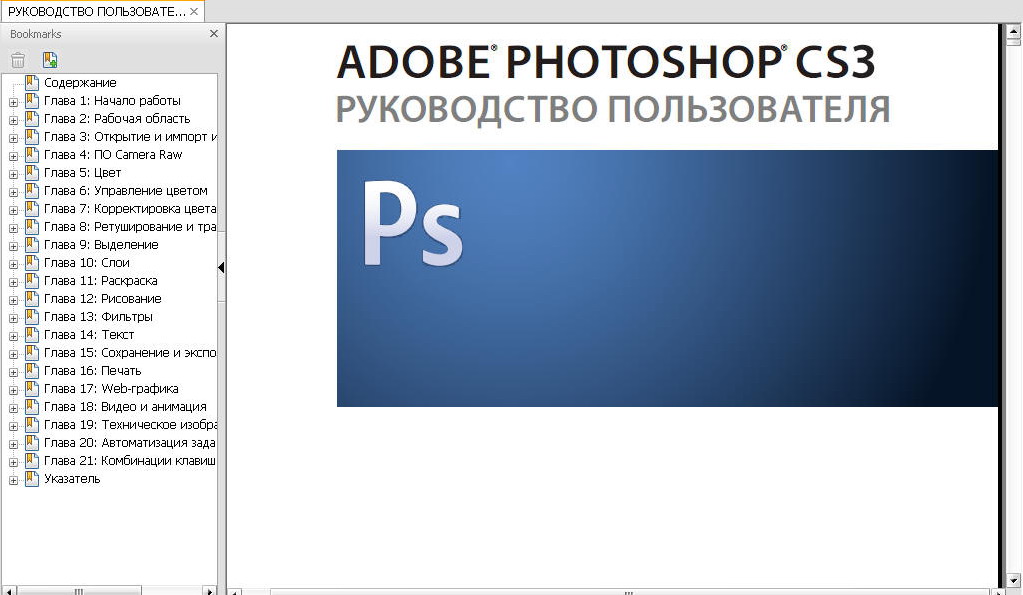Click bookmark icon beside Глава 14: Текст
This screenshot has width=1023, height=595.
(32, 334)
